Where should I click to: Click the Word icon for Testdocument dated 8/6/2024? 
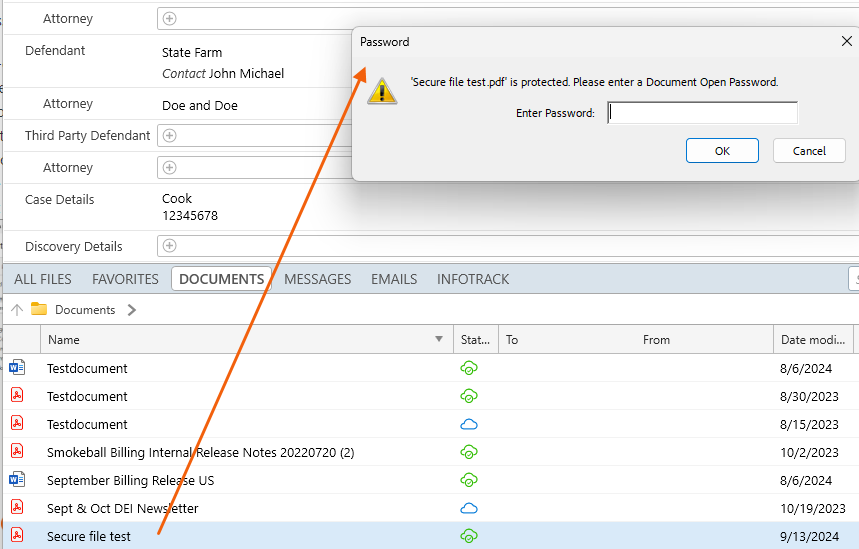point(17,367)
